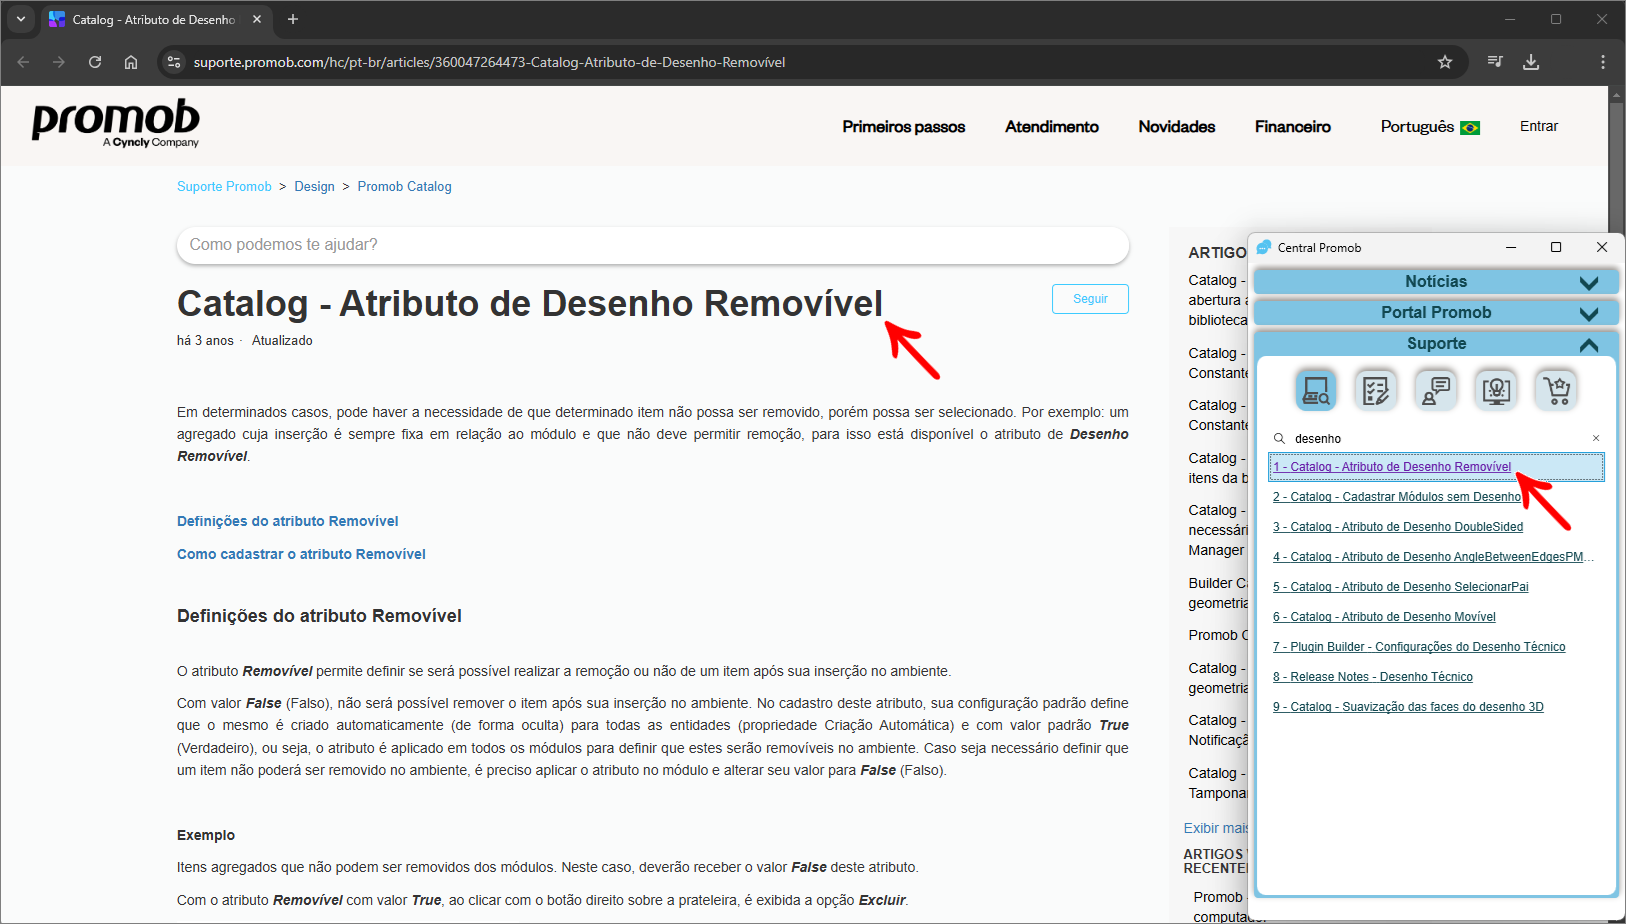The width and height of the screenshot is (1626, 924).
Task: Click the magnifier icon beside desenho search
Action: (1279, 438)
